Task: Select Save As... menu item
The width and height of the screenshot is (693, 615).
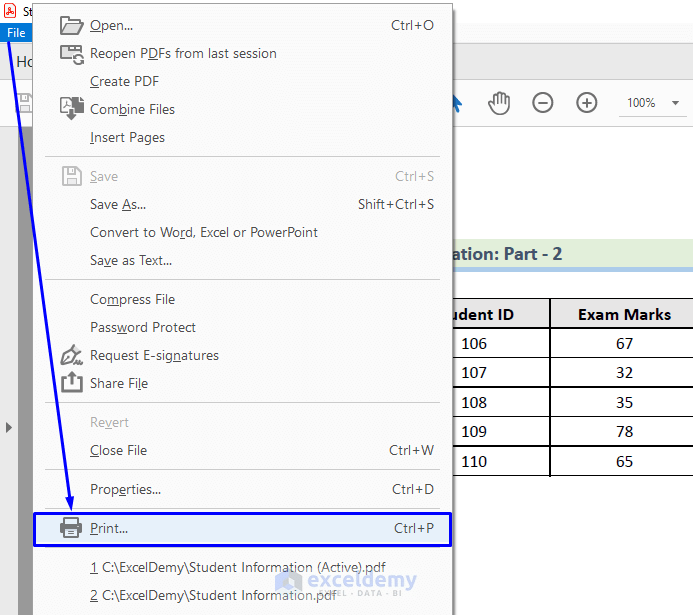Action: [243, 204]
